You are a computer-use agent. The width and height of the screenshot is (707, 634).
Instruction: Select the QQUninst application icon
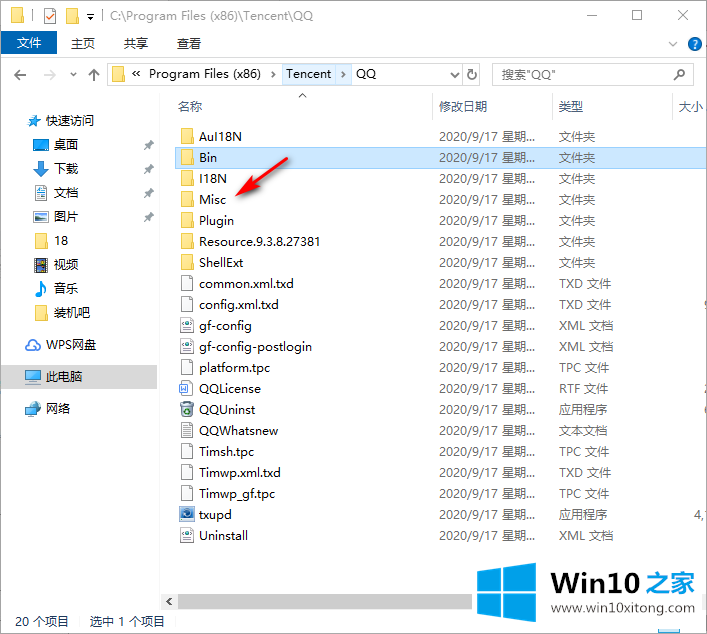click(187, 409)
